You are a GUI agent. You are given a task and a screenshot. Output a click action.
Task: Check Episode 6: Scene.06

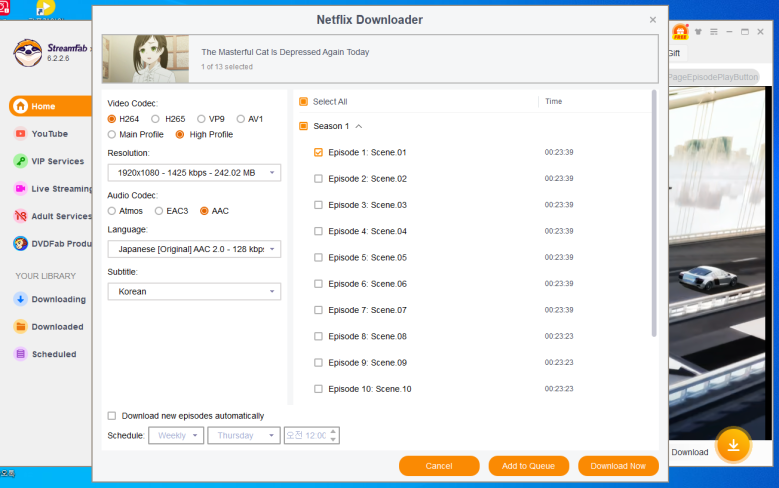click(318, 284)
